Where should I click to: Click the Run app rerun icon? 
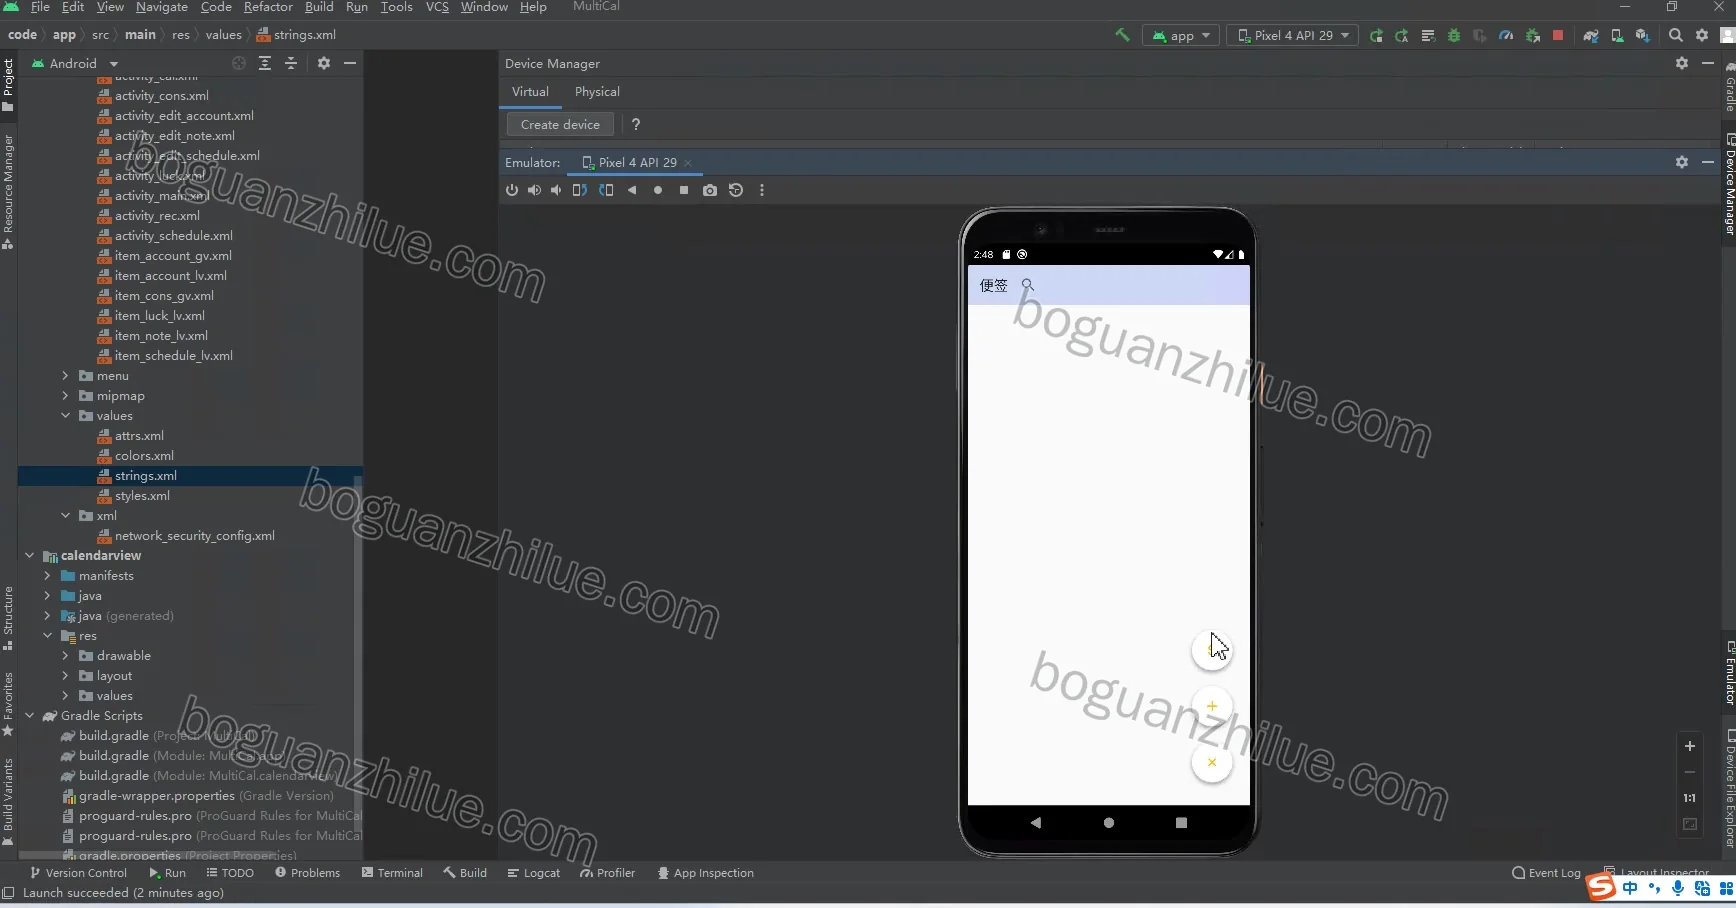1376,35
